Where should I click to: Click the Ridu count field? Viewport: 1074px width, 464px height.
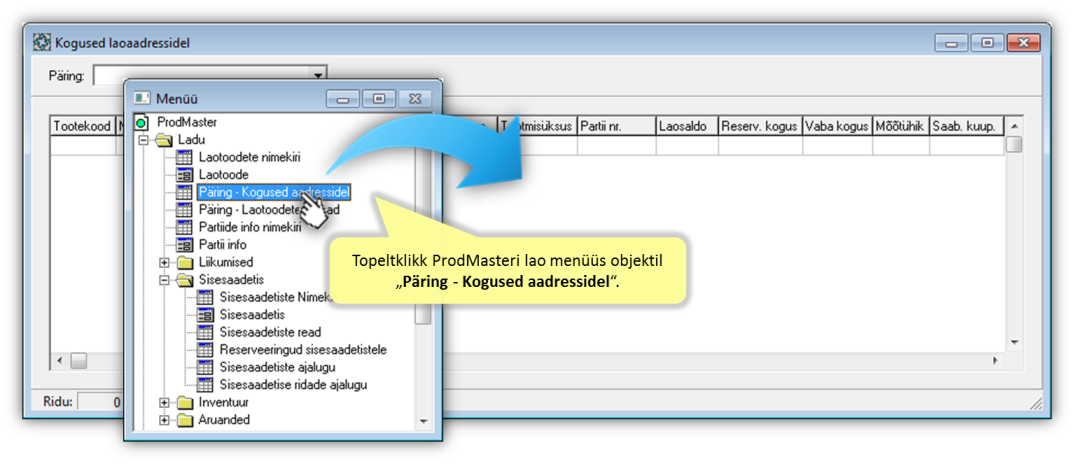click(x=99, y=402)
